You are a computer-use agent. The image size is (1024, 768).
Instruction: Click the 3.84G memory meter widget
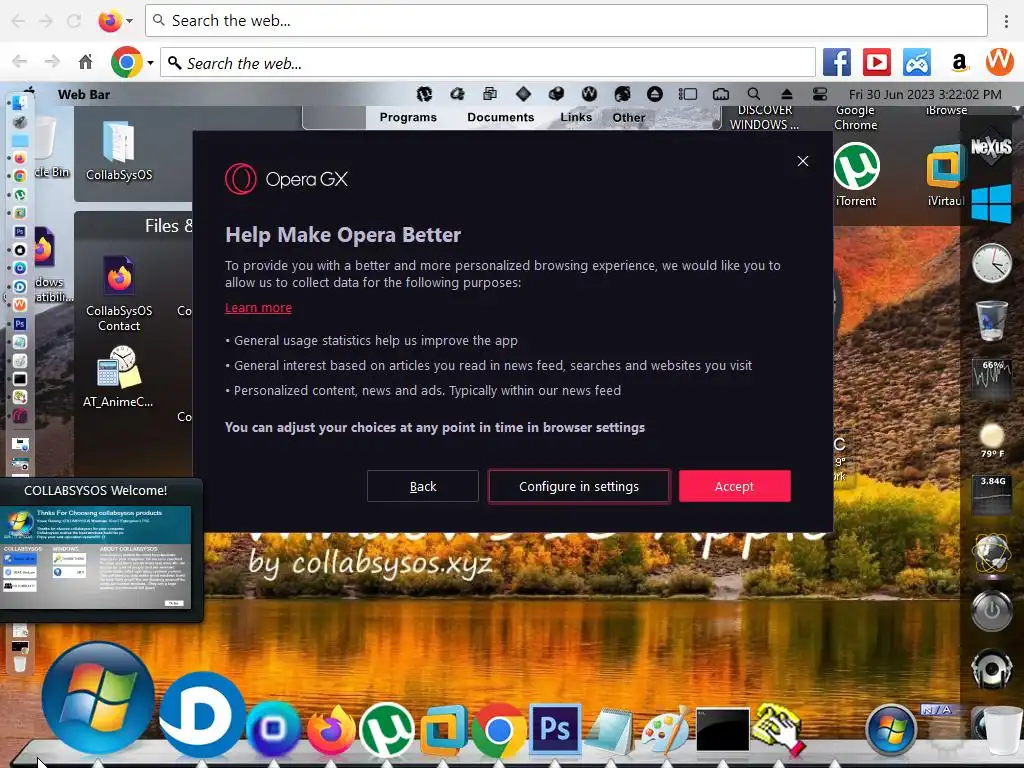(992, 496)
